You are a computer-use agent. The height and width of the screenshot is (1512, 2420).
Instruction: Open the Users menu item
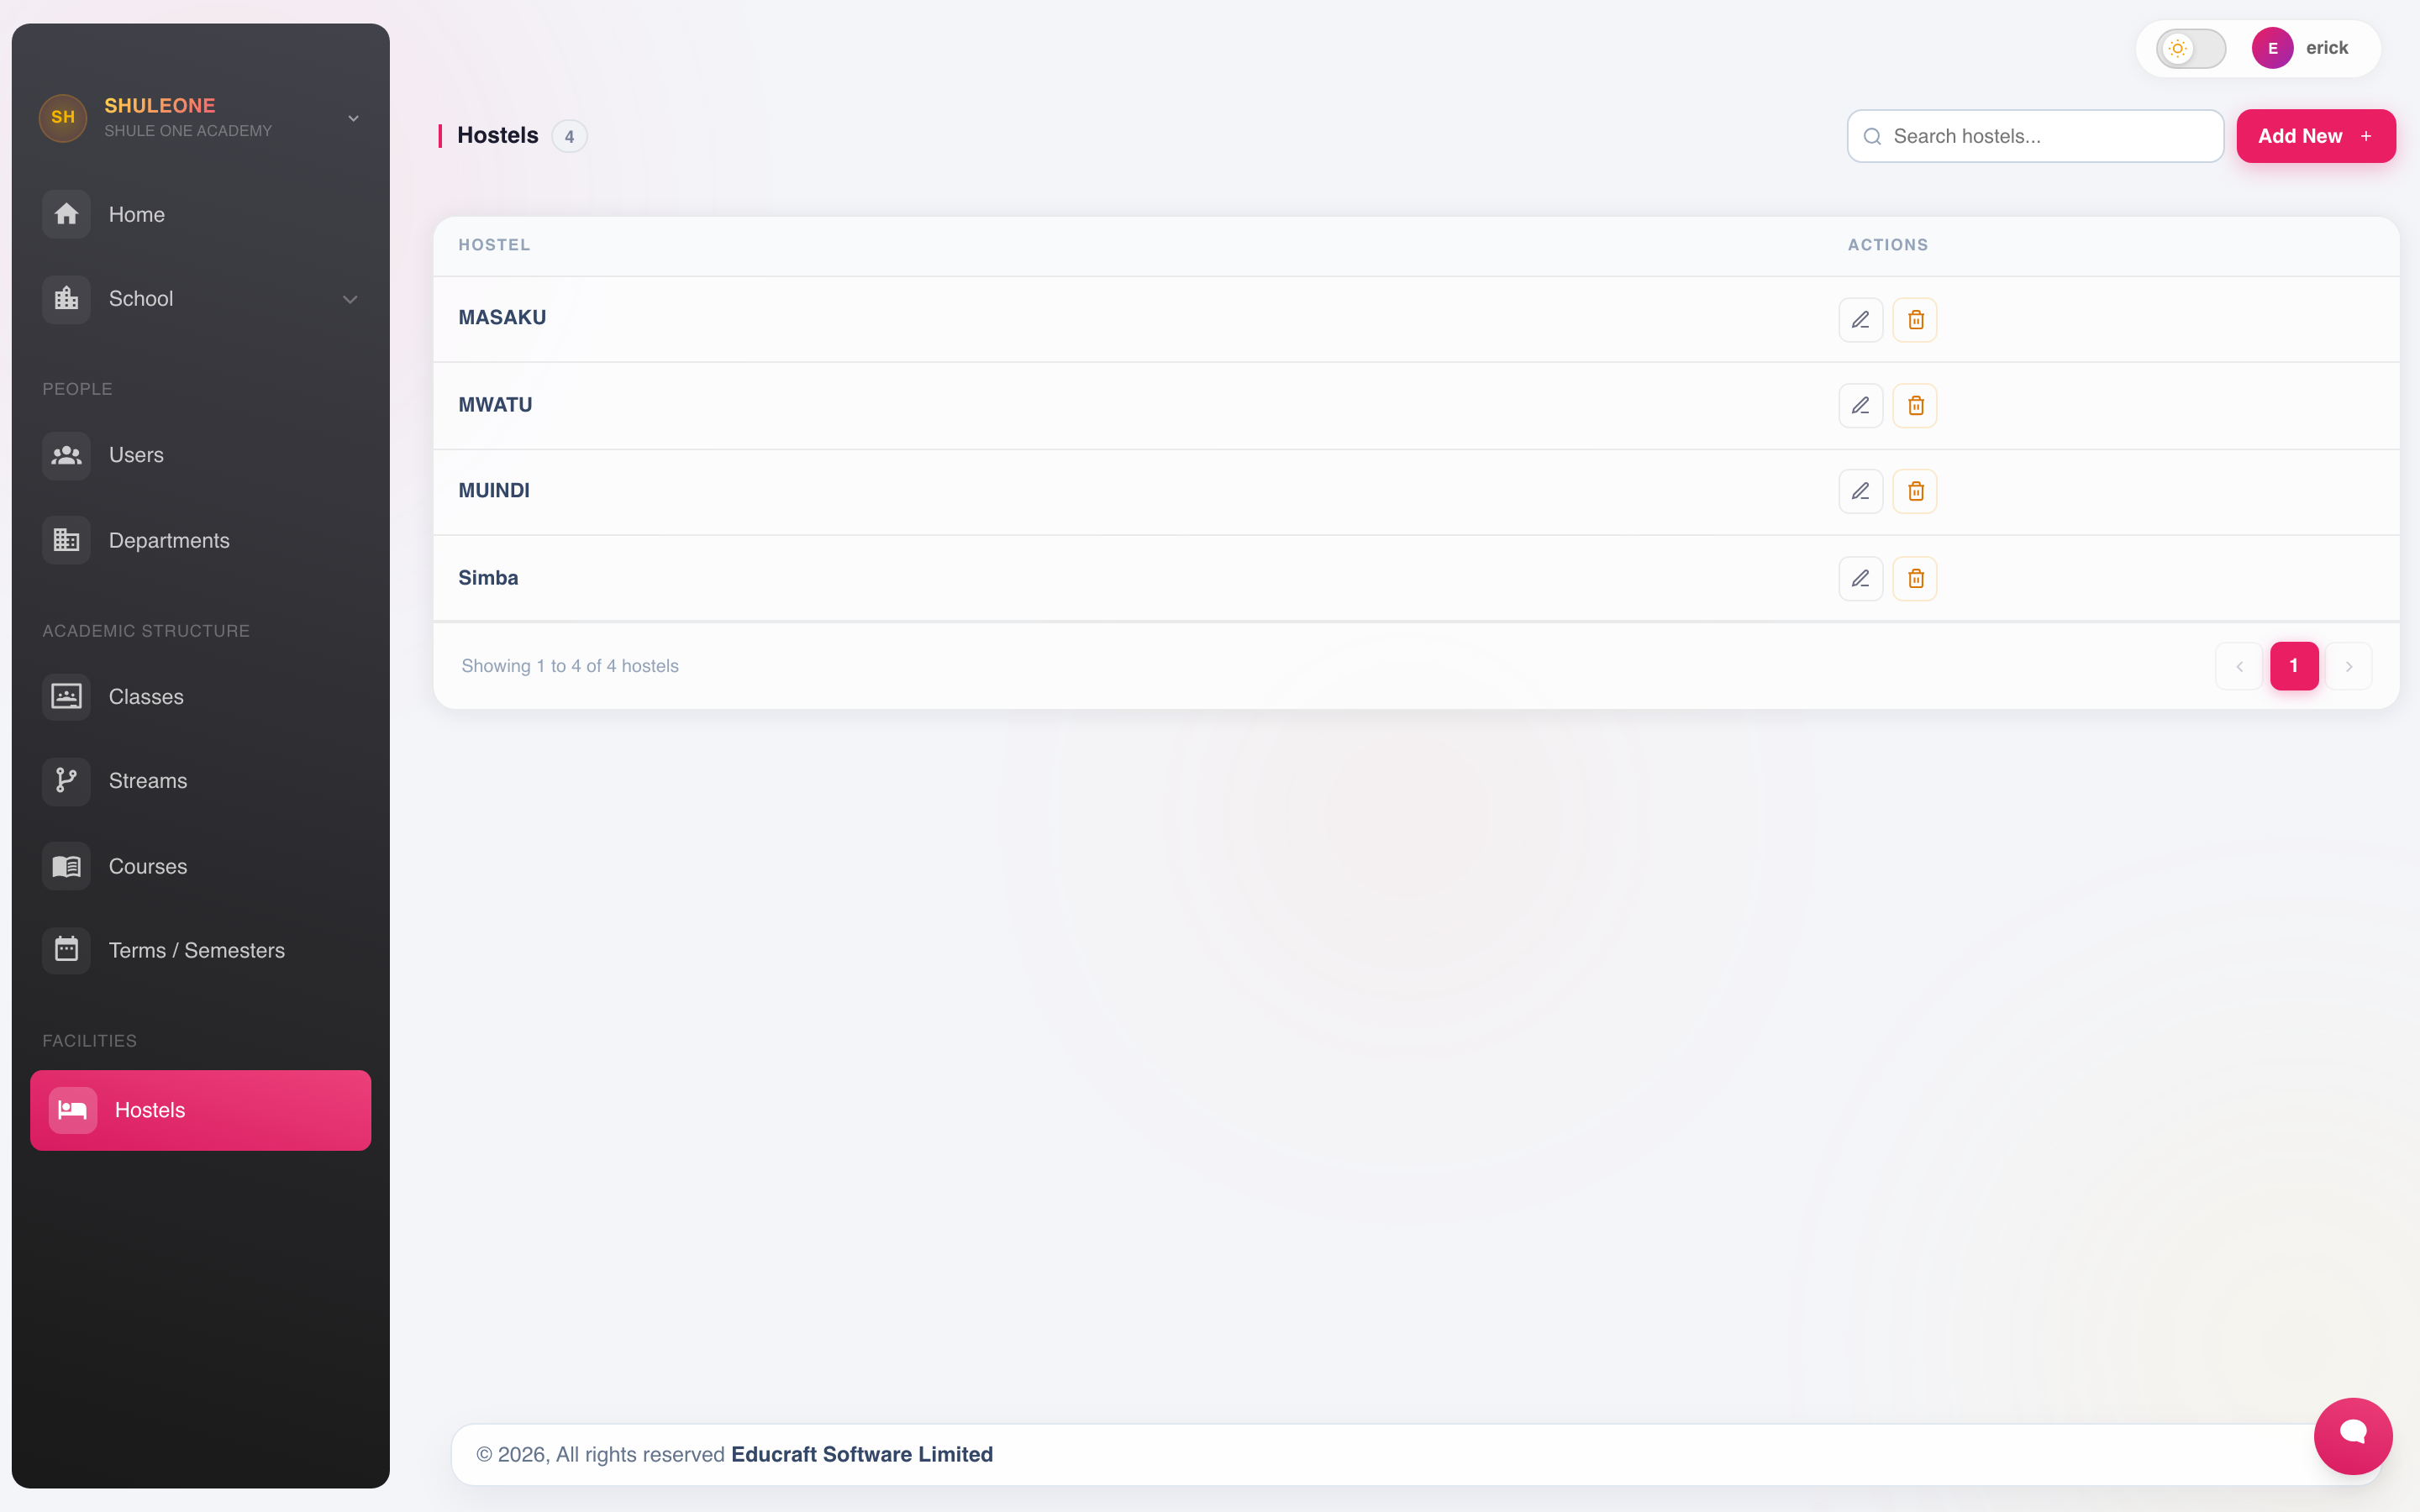(x=200, y=456)
